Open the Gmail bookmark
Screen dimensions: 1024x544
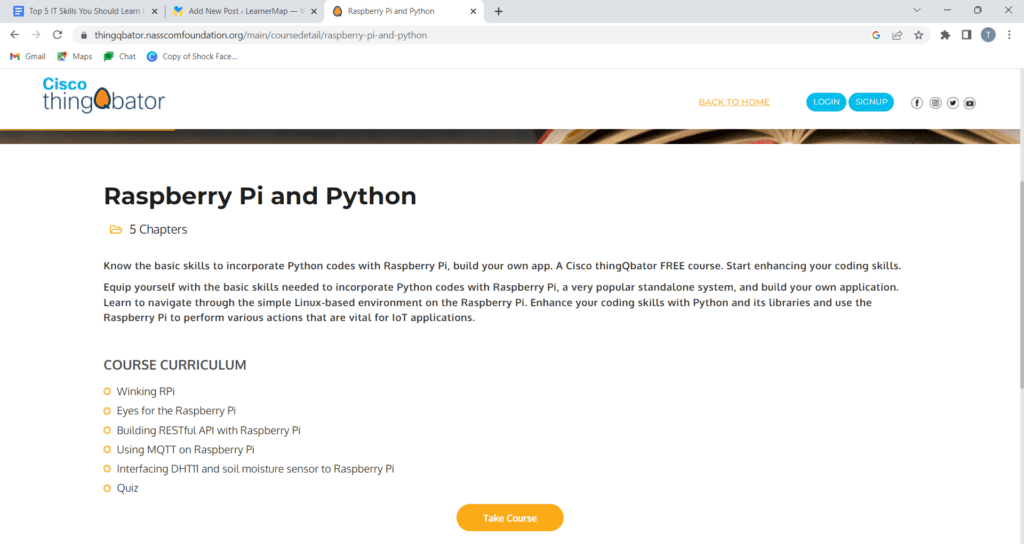point(28,56)
